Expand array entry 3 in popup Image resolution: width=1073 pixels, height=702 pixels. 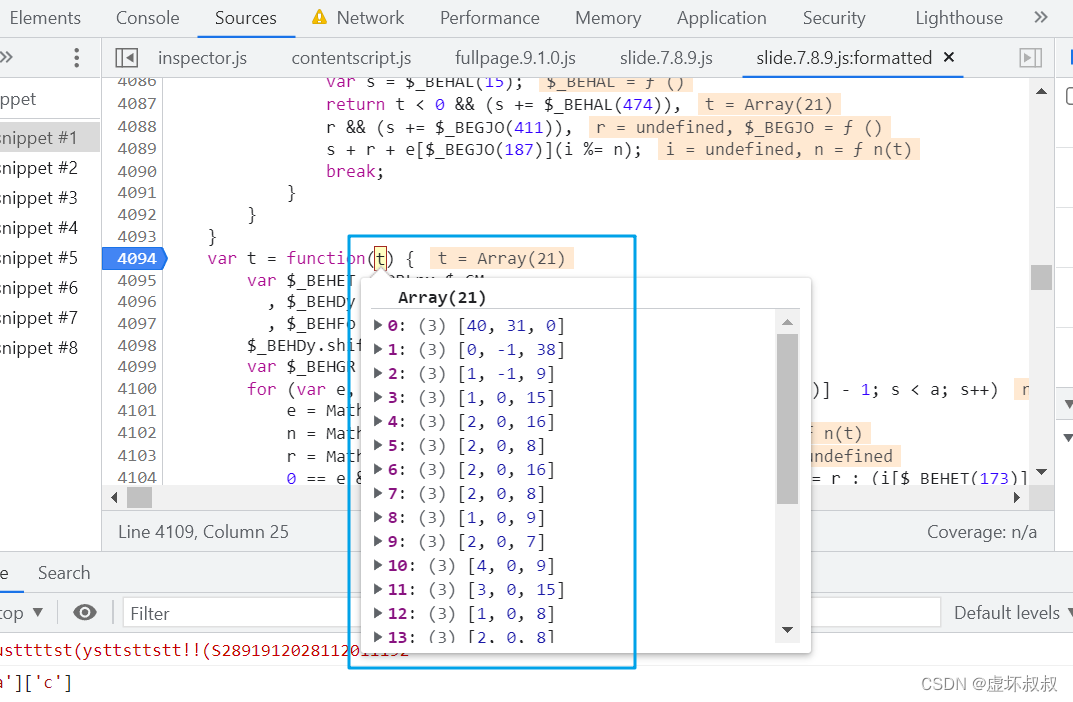pos(377,397)
